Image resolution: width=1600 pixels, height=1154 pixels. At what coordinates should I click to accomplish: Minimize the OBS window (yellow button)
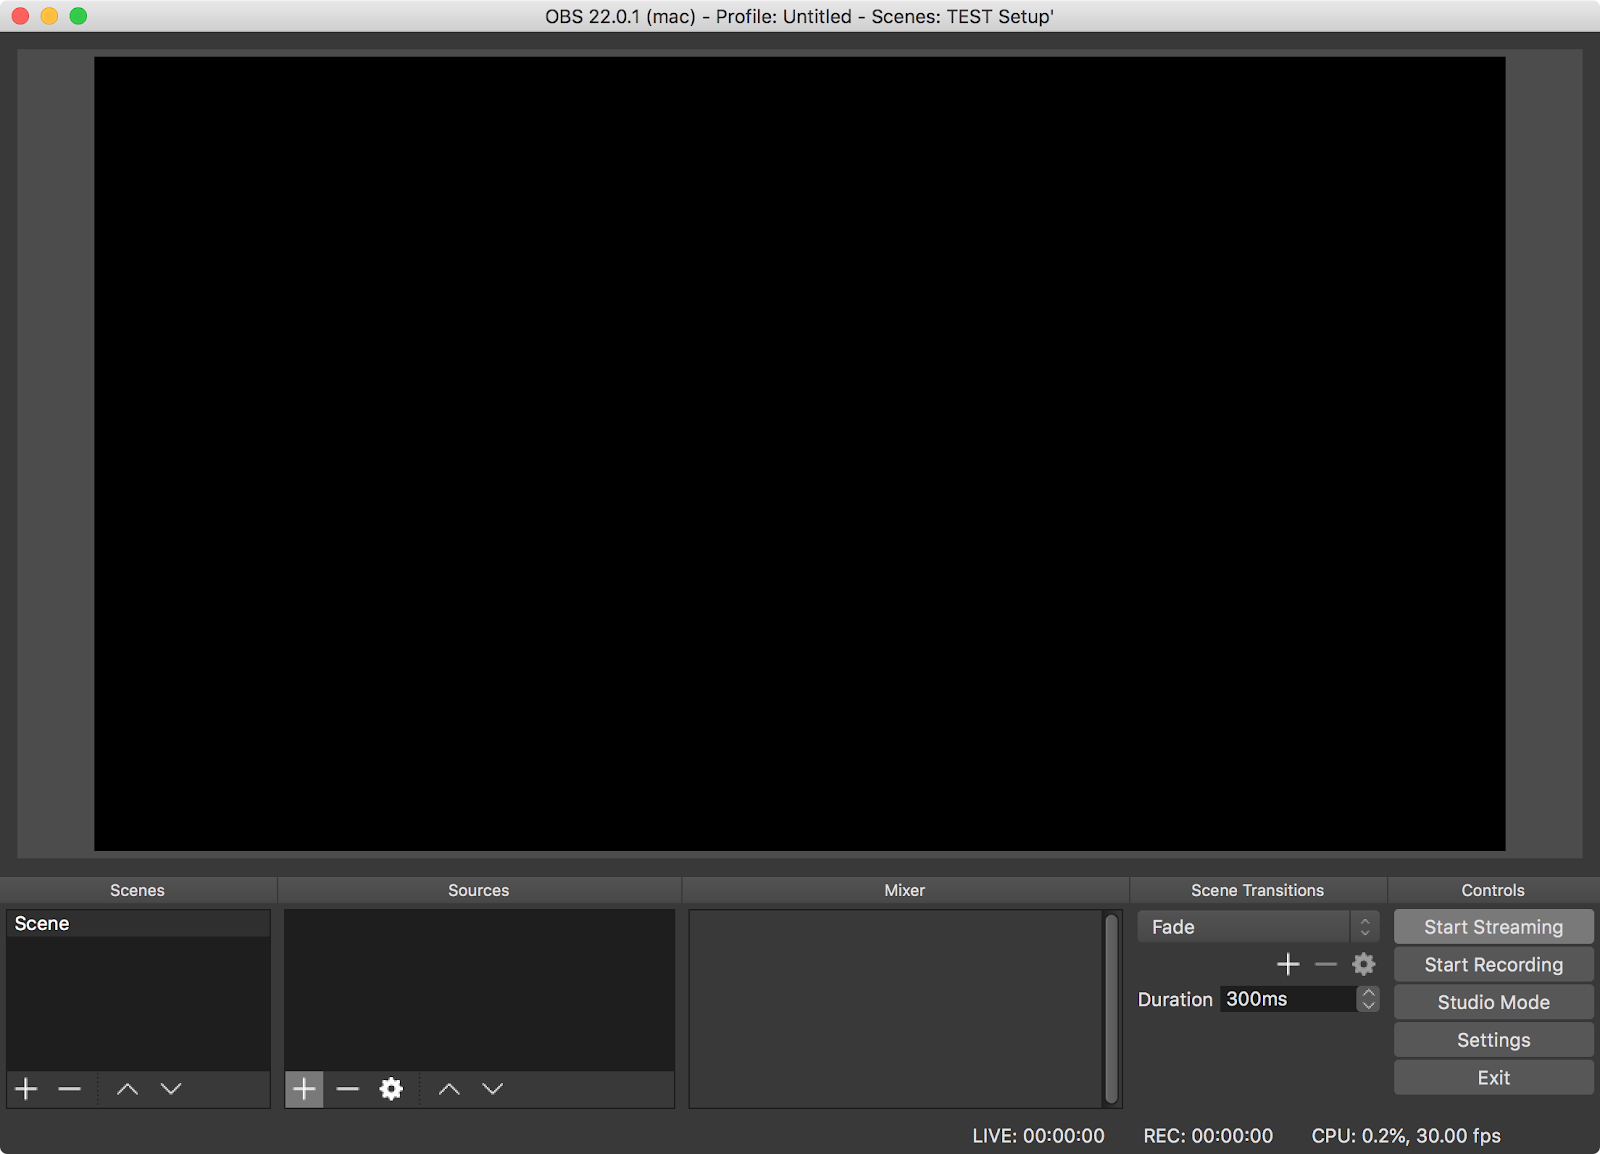point(49,16)
